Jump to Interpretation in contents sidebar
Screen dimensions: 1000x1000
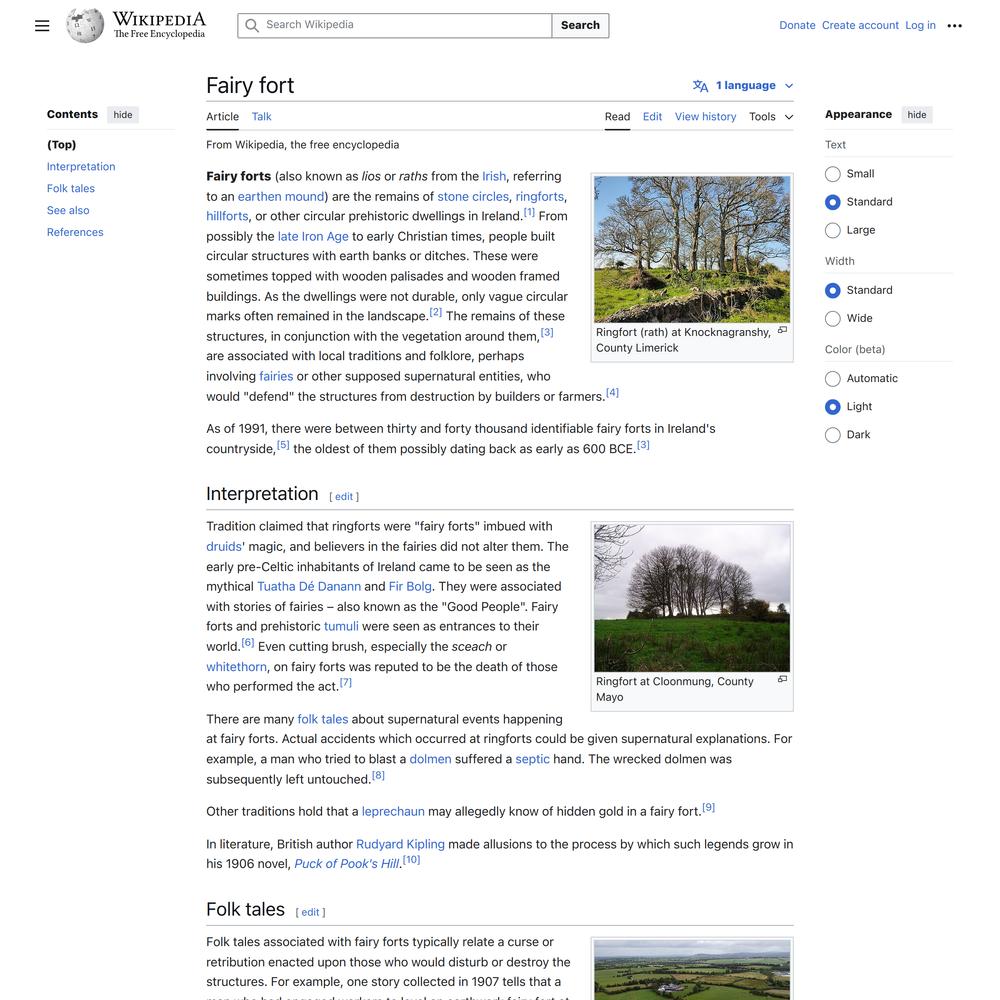click(x=81, y=166)
